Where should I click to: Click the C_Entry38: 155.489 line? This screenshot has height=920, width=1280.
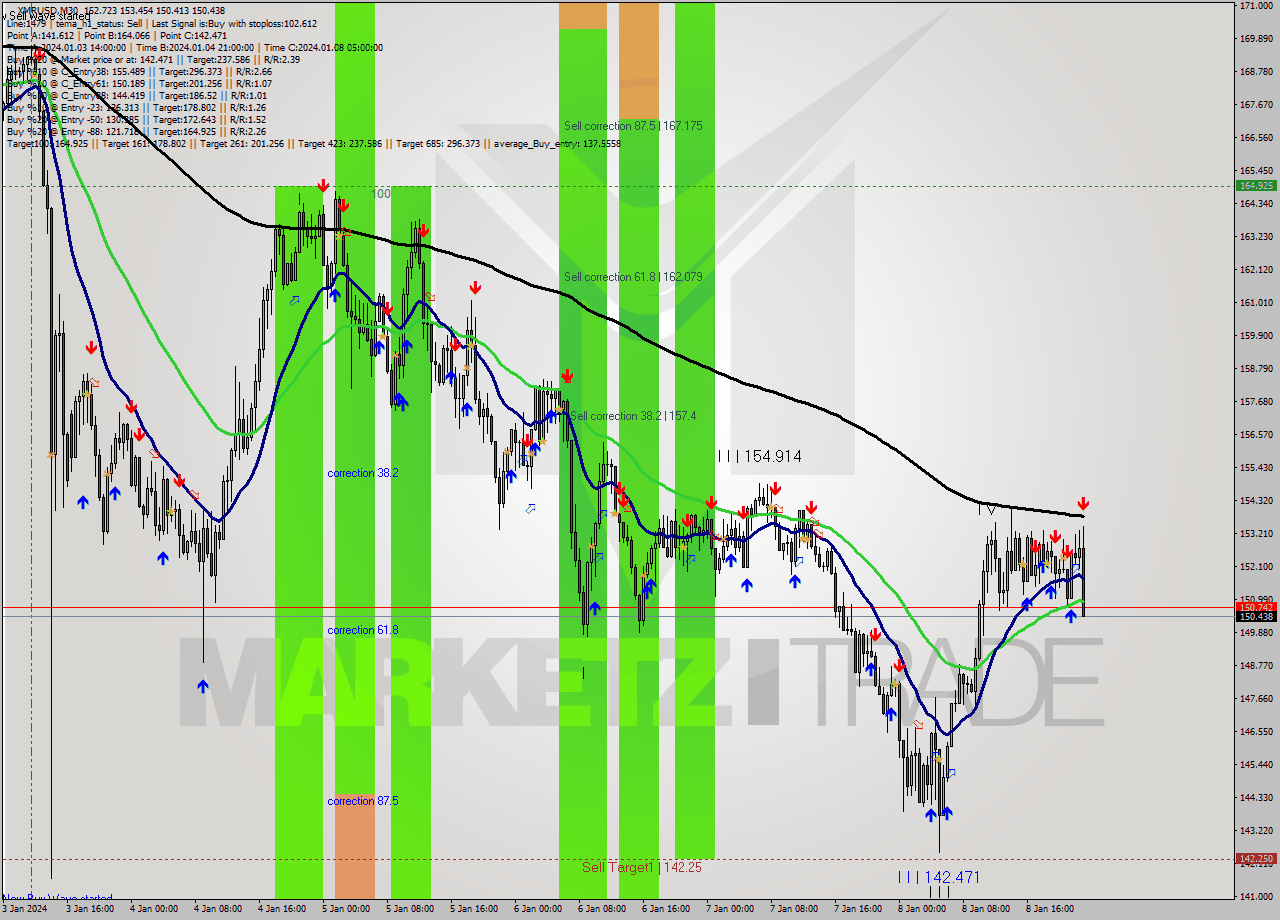click(139, 71)
